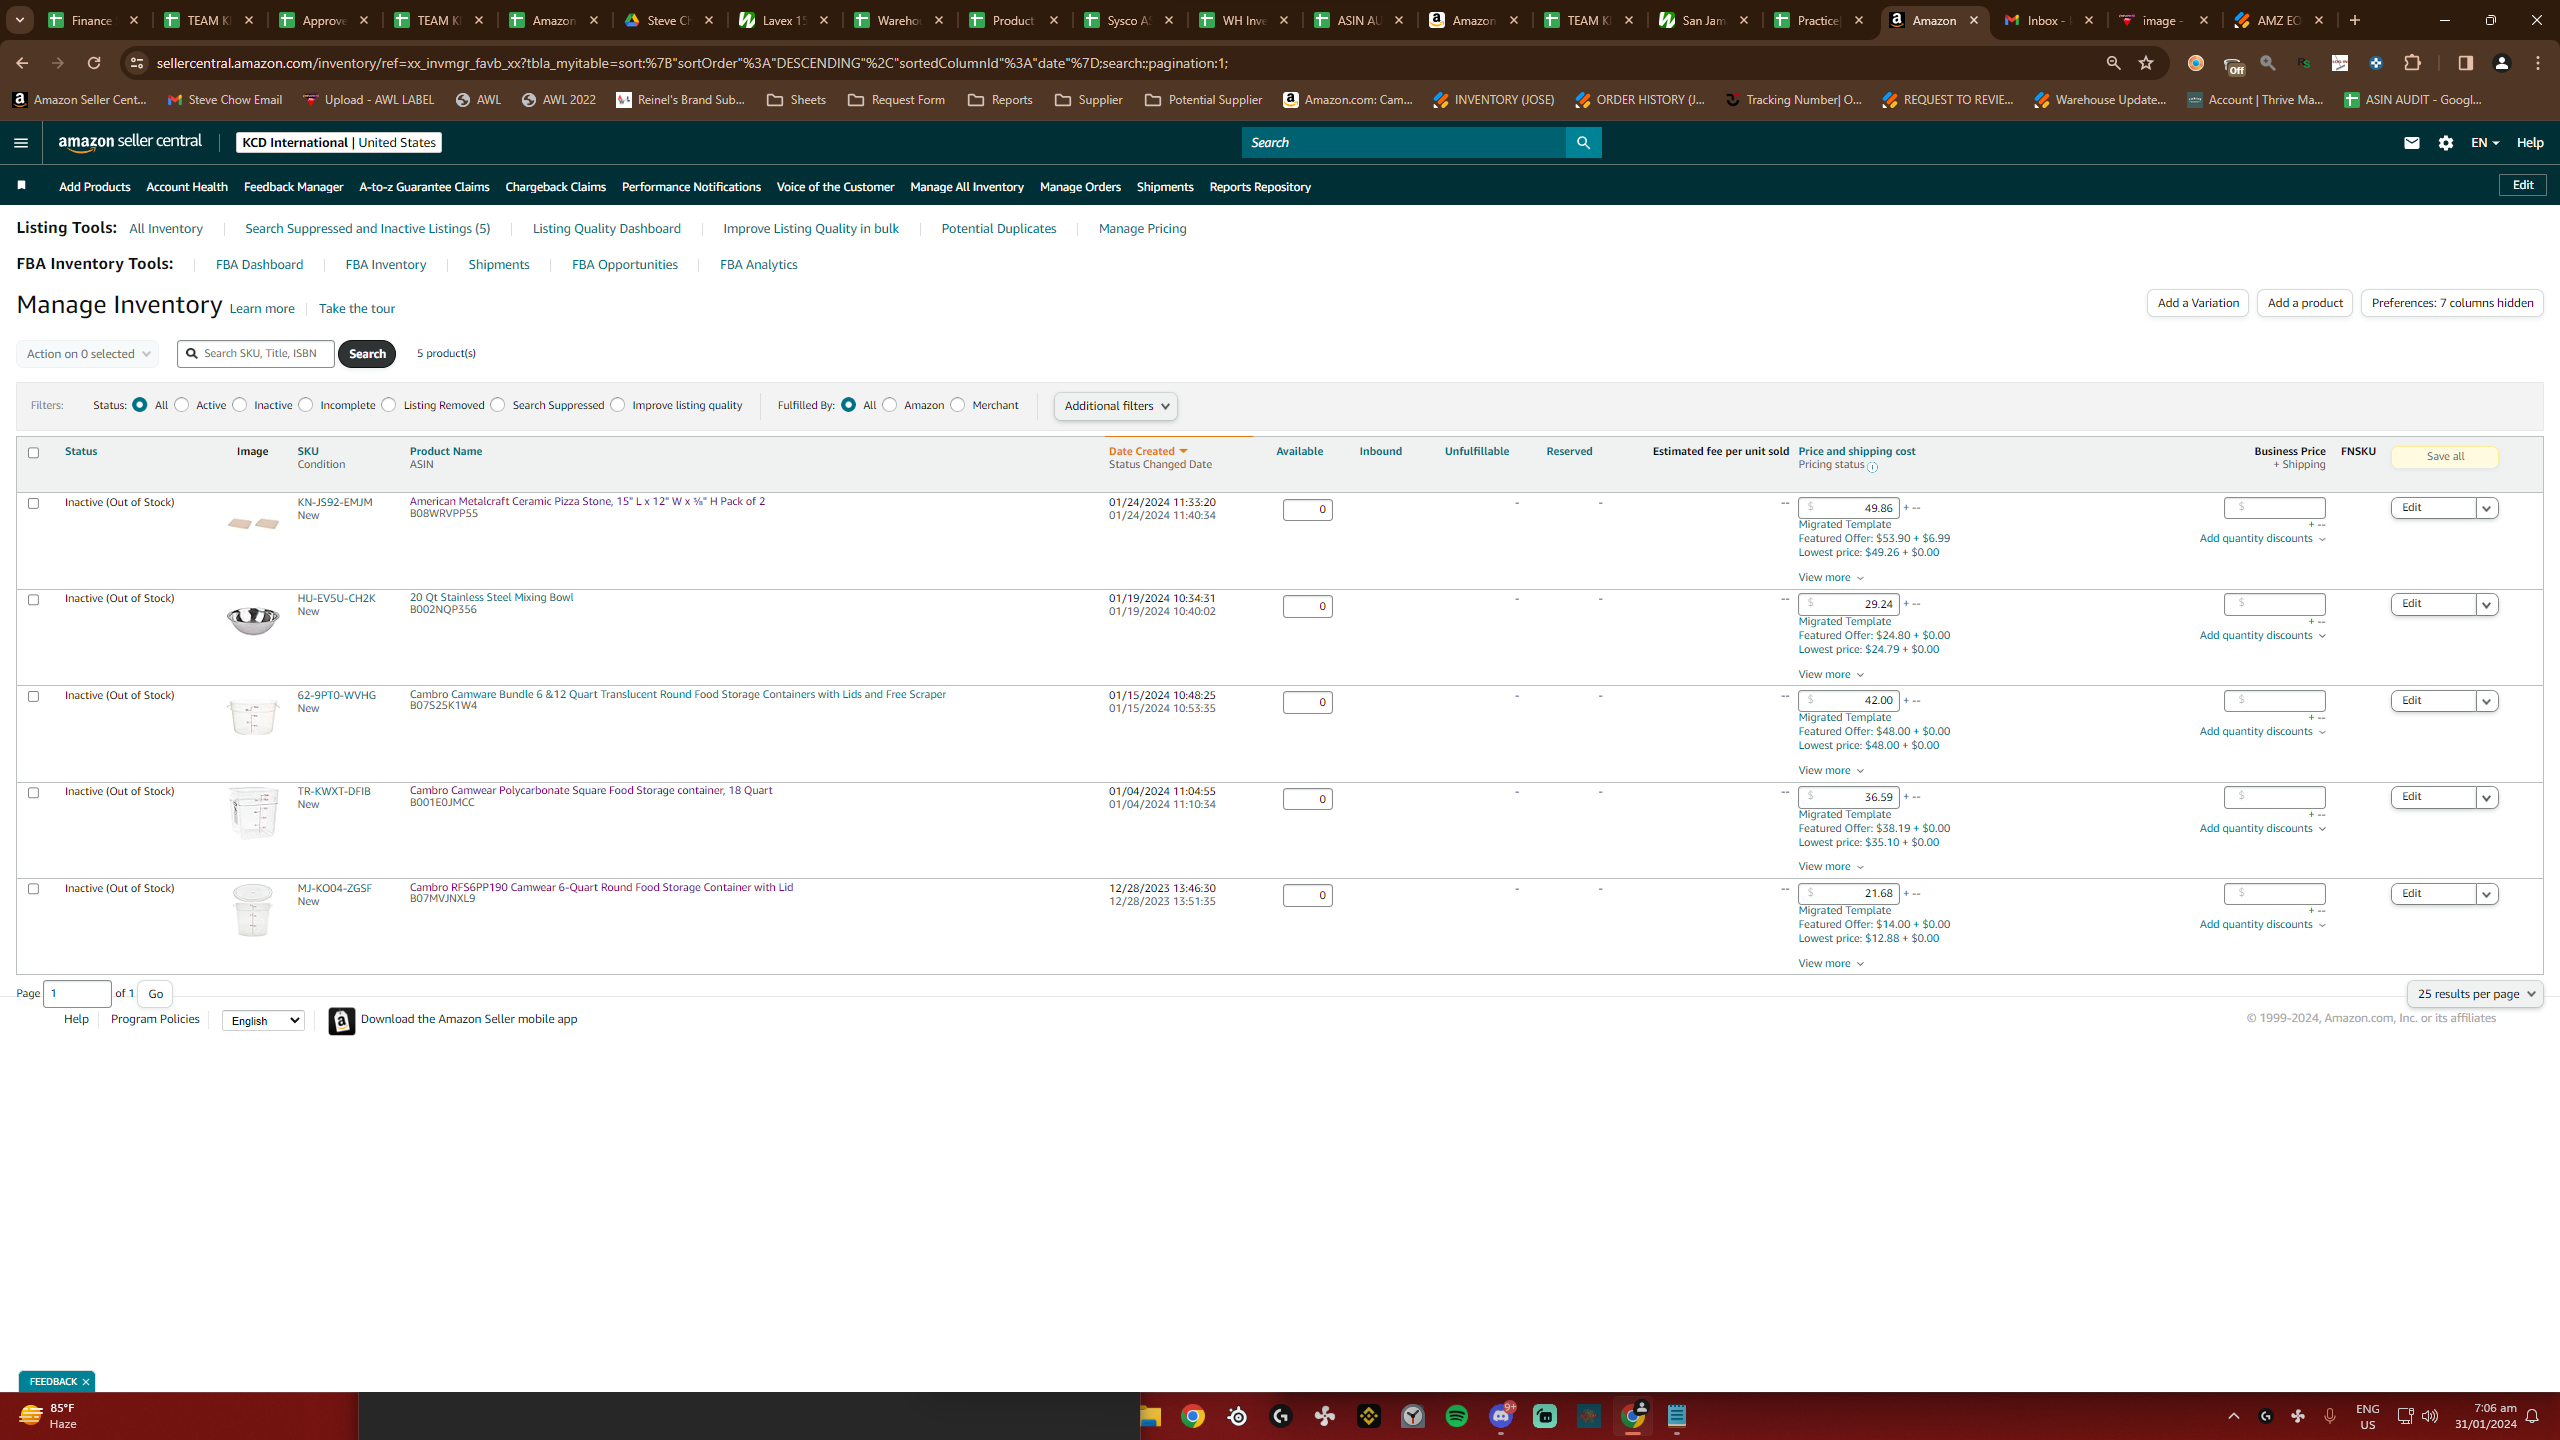Open Manage Orders in the top menu
Viewport: 2560px width, 1440px height.
[1080, 187]
